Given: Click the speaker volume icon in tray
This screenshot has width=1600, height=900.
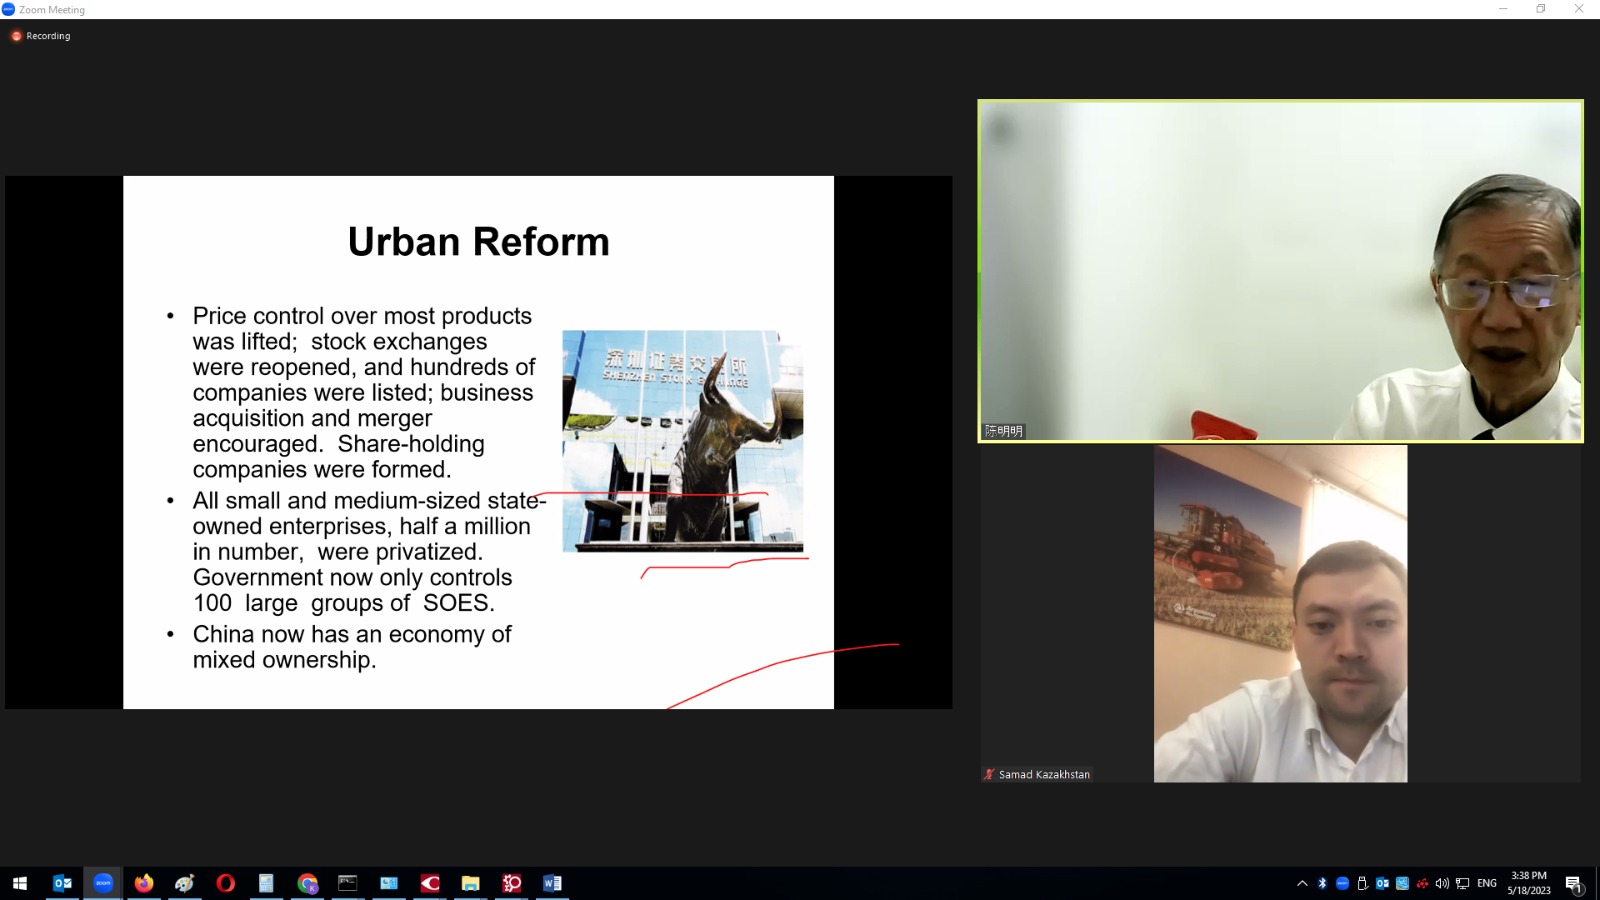Looking at the screenshot, I should [x=1442, y=883].
